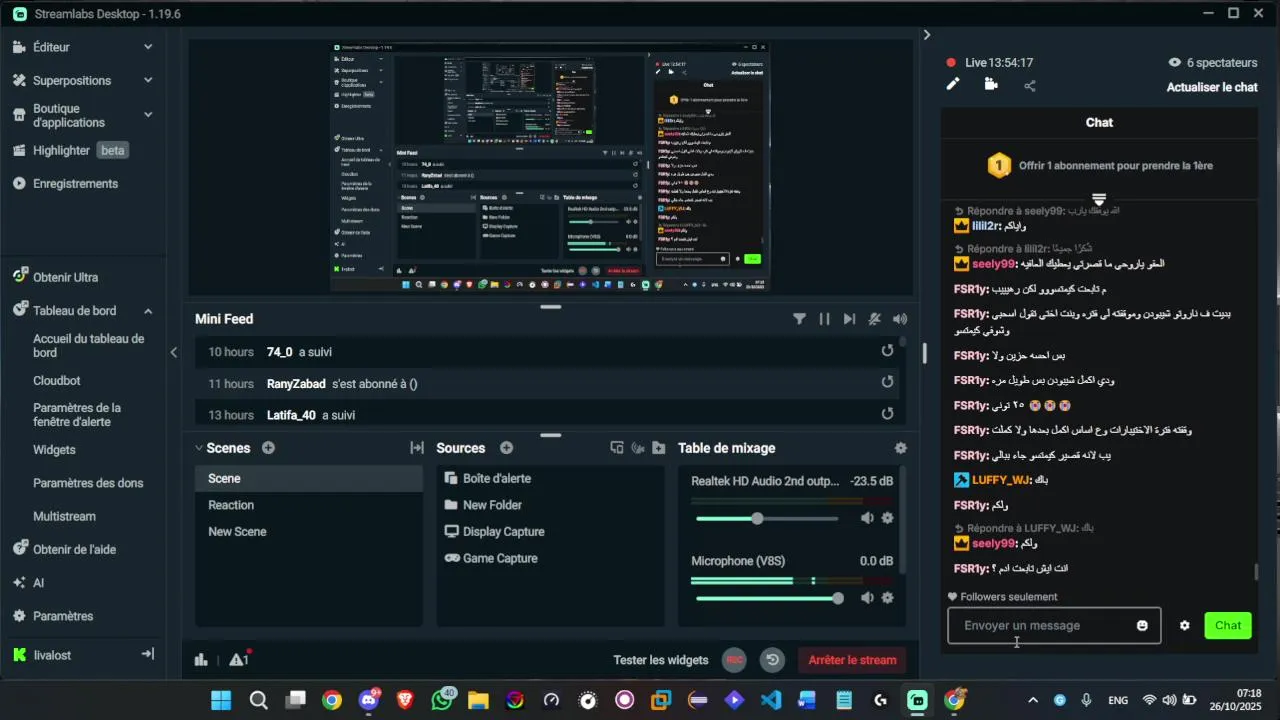
Task: Add a new scene with plus icon
Action: (268, 448)
